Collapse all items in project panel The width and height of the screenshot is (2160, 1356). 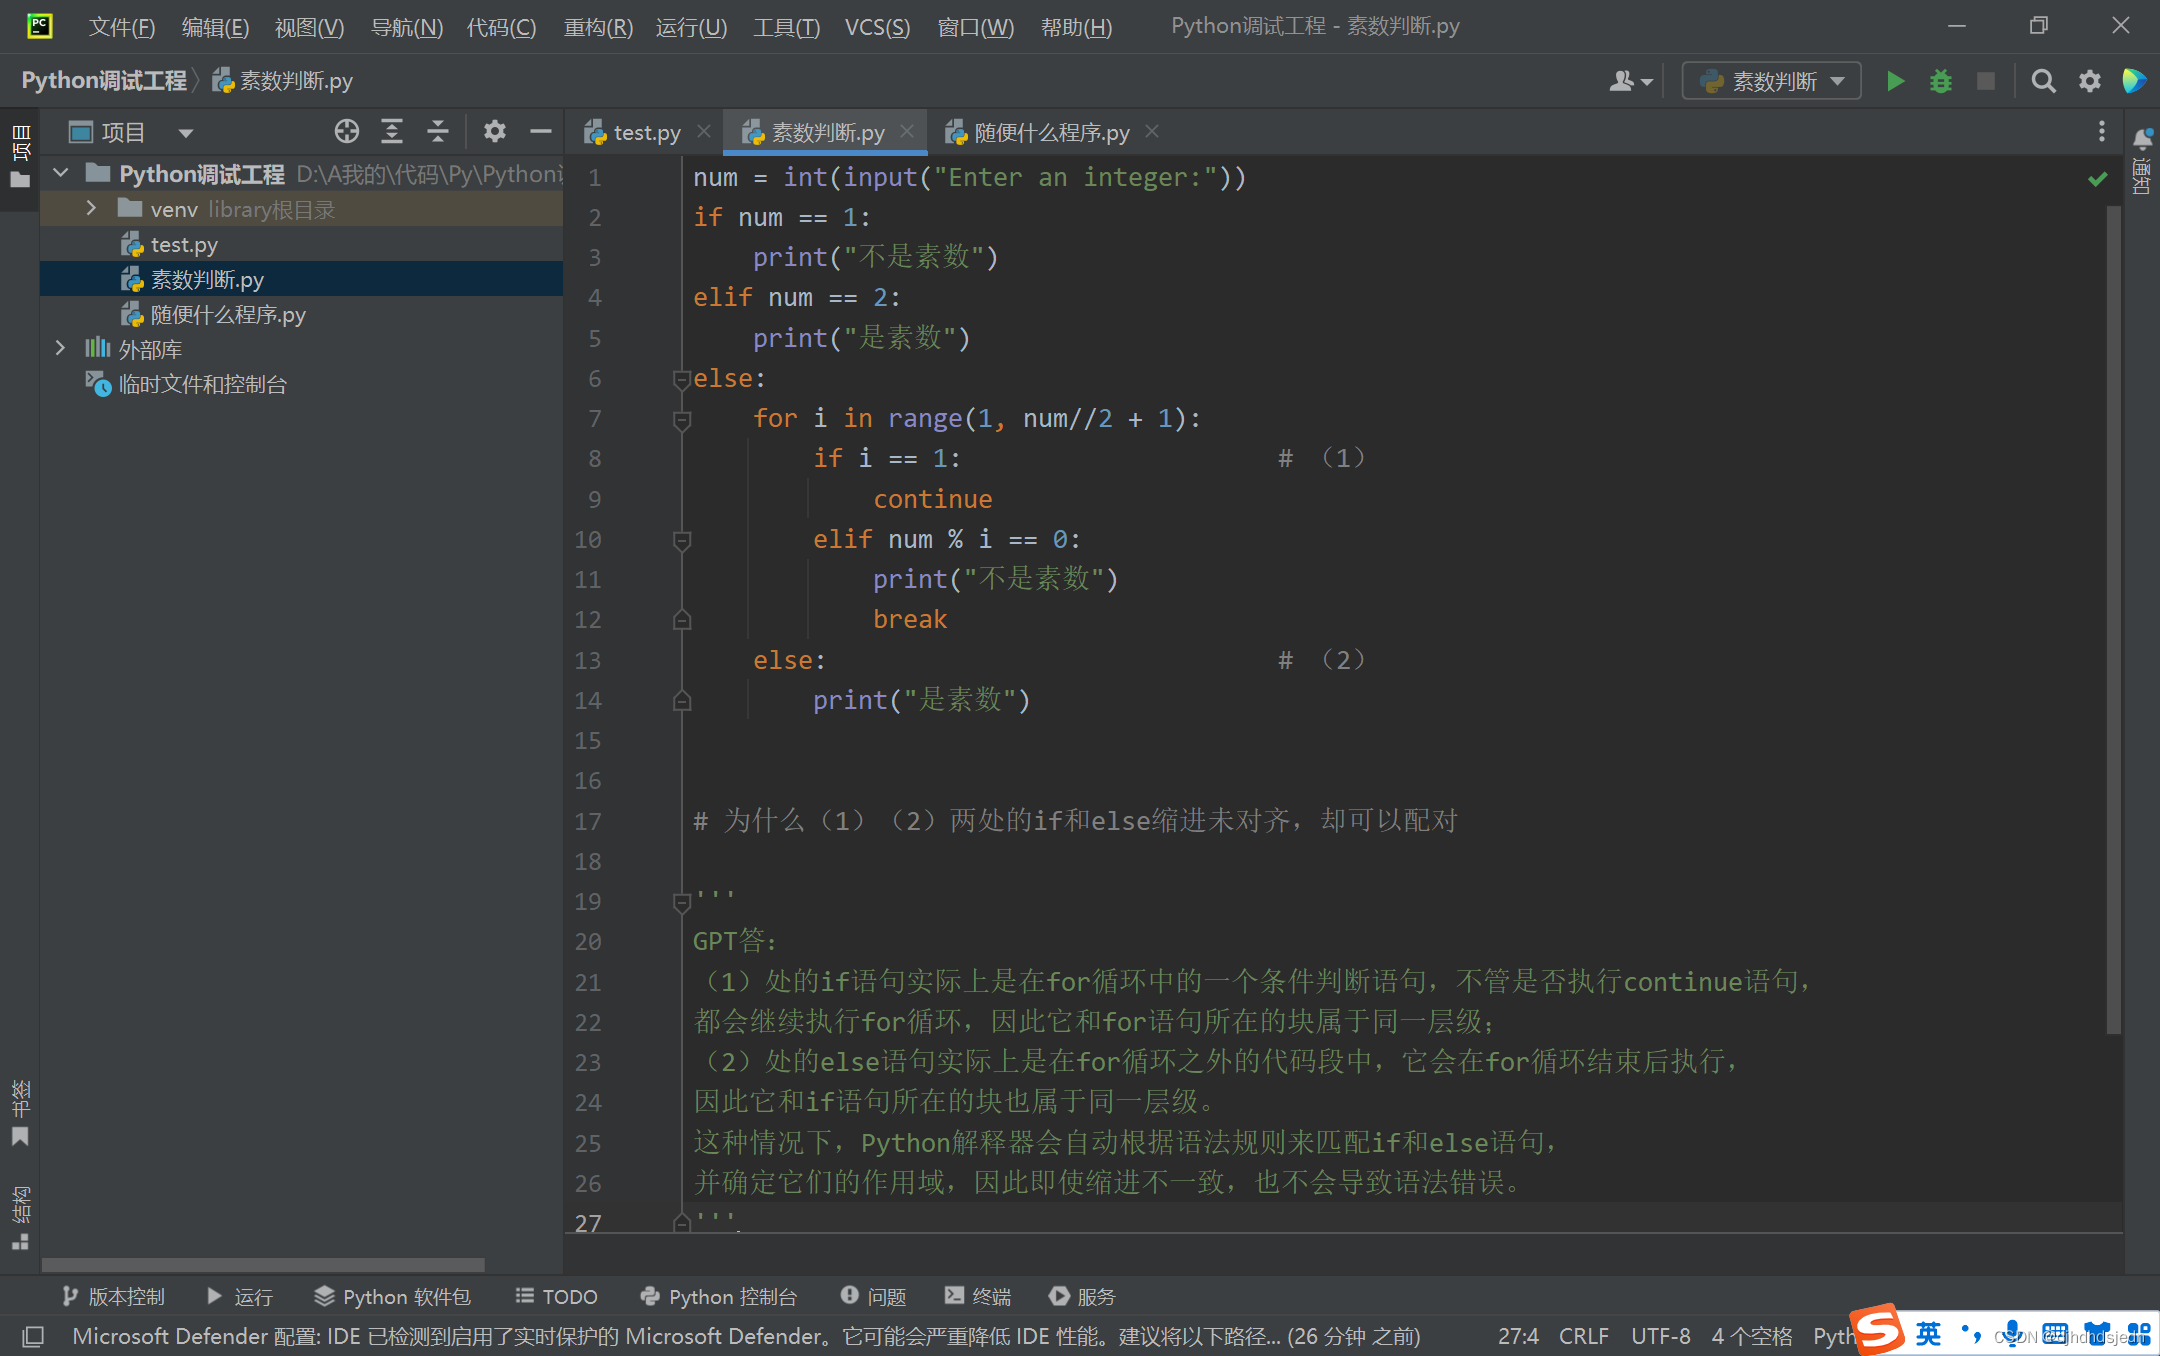pyautogui.click(x=437, y=131)
